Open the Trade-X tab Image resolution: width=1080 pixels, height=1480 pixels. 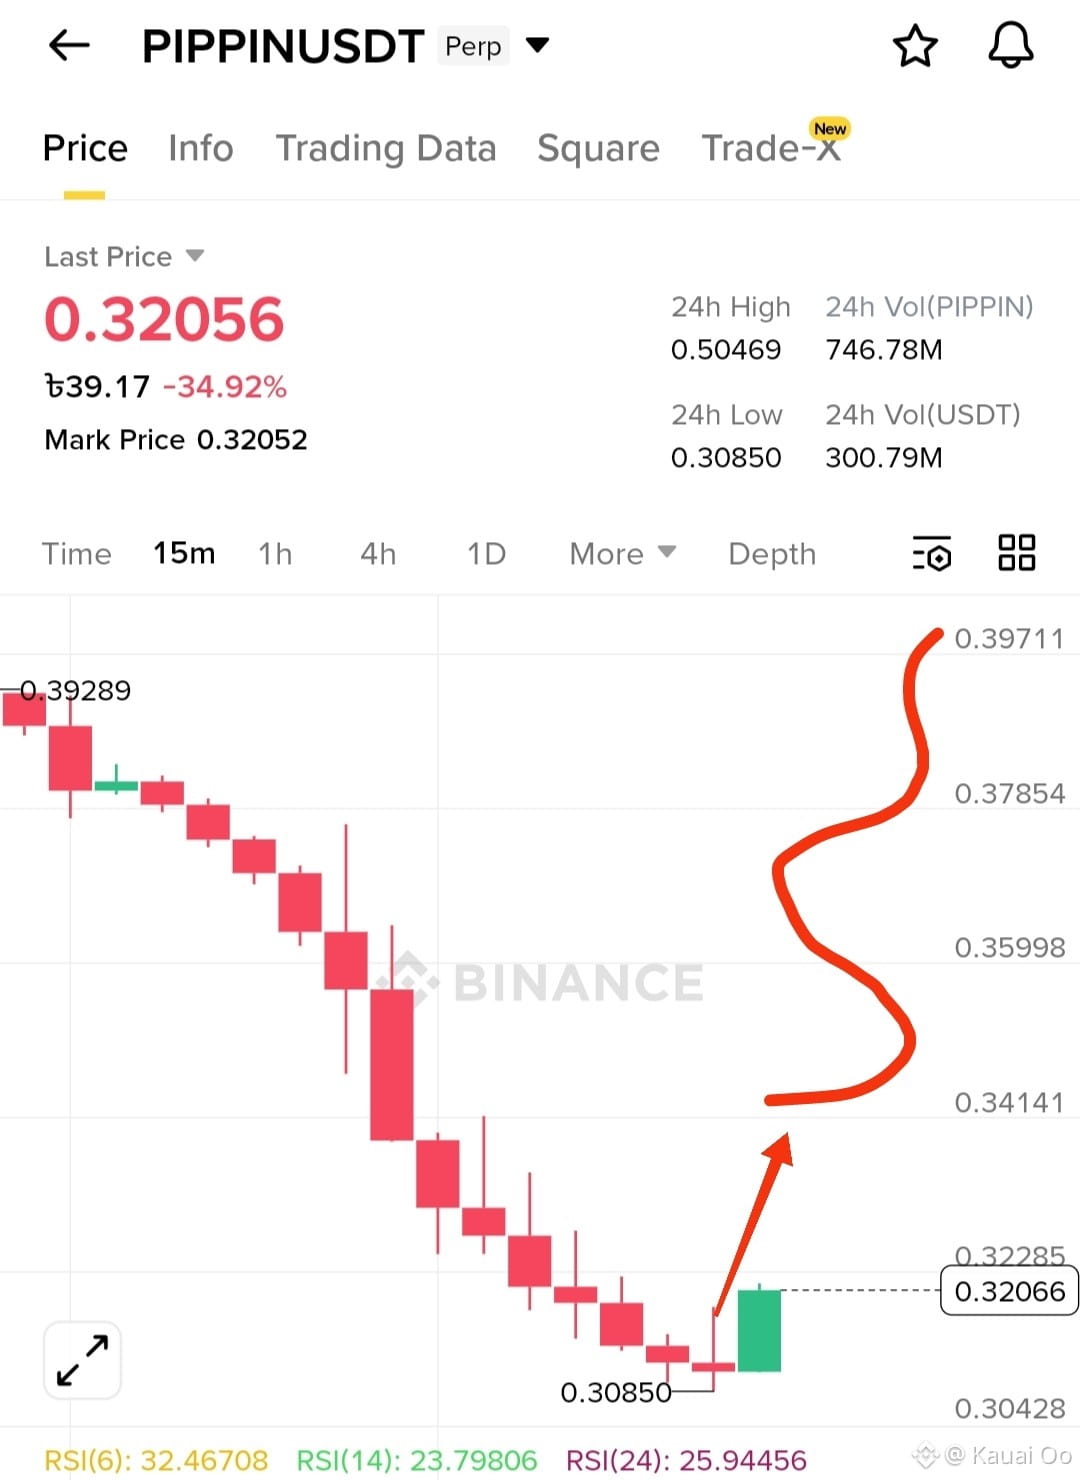point(771,148)
